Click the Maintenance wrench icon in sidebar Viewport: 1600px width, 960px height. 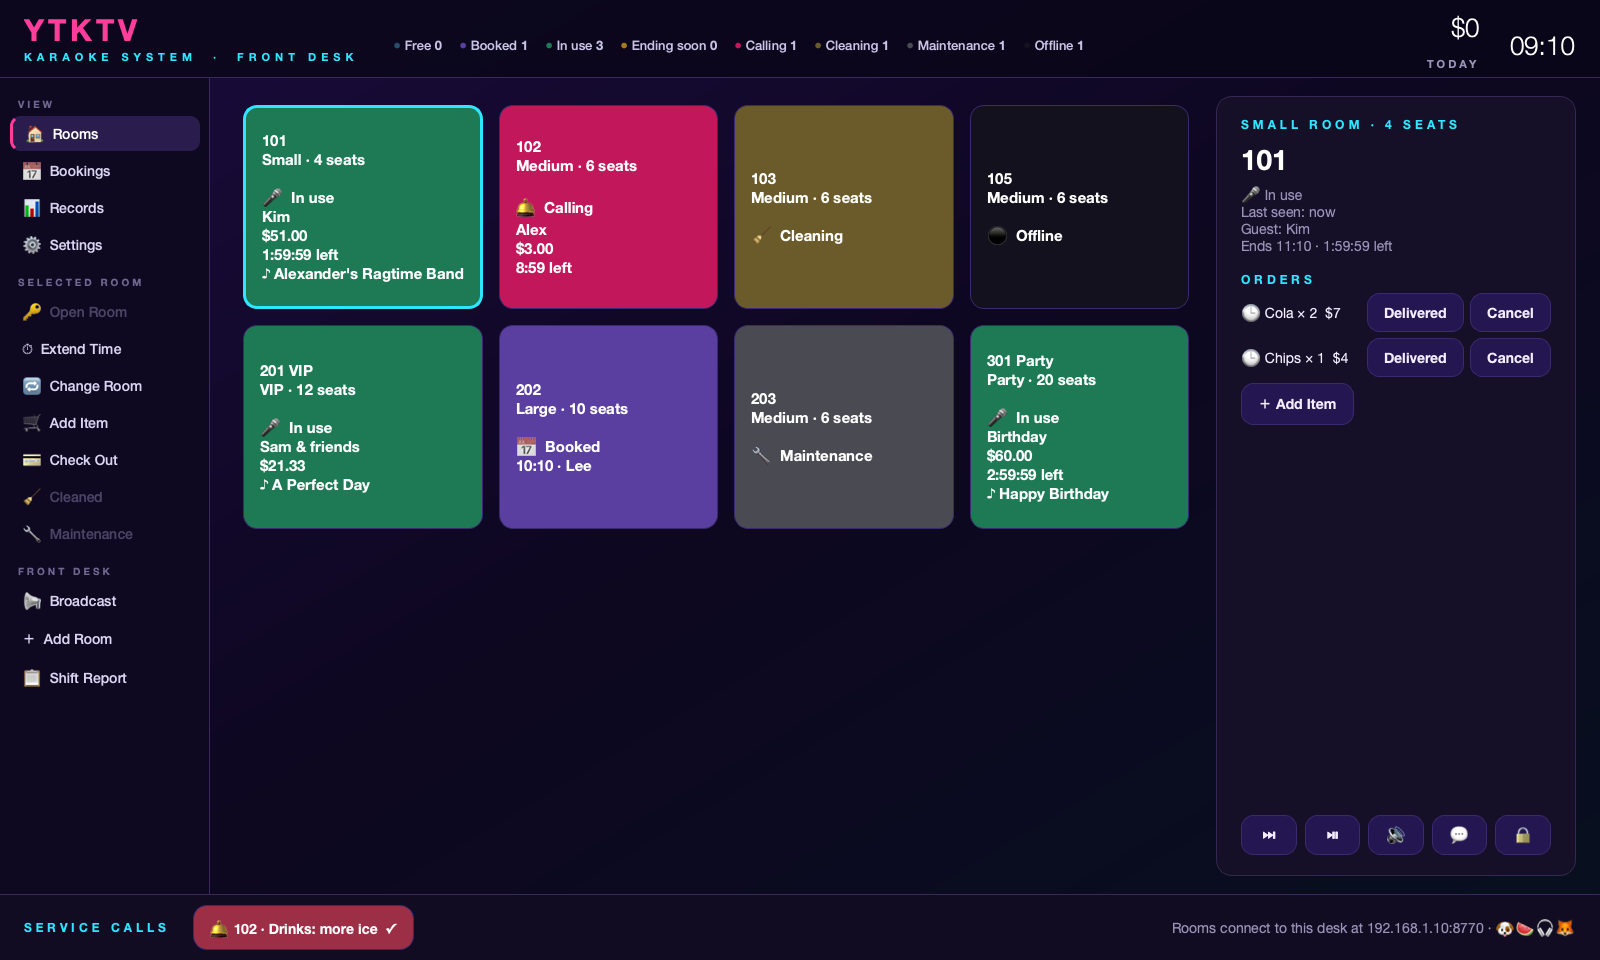point(32,534)
